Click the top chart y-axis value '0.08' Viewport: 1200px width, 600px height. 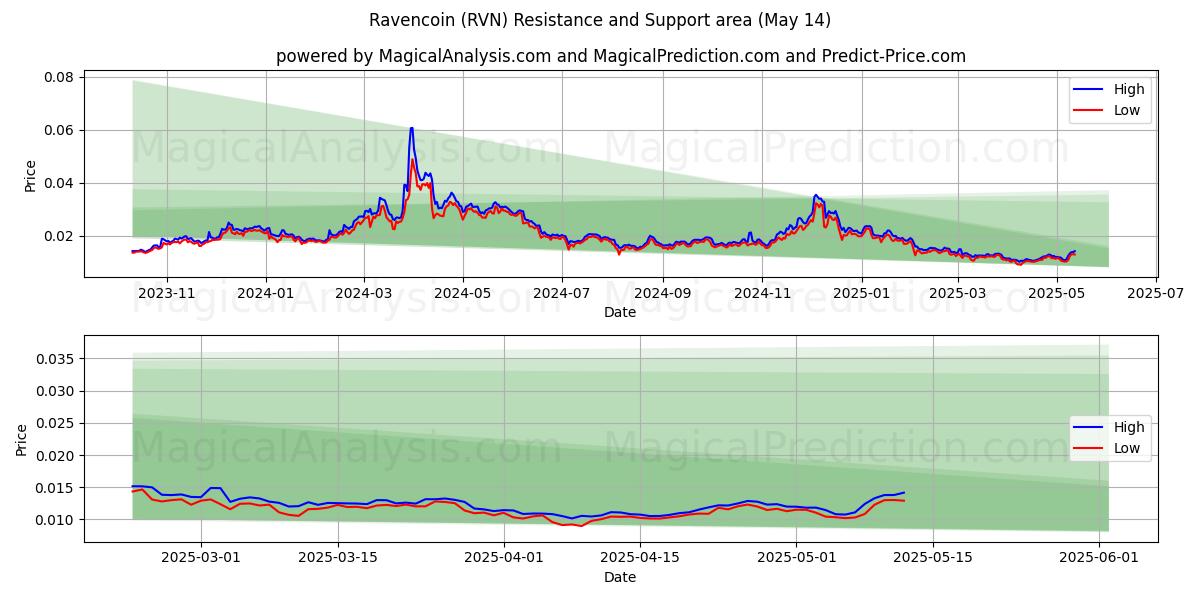click(60, 78)
